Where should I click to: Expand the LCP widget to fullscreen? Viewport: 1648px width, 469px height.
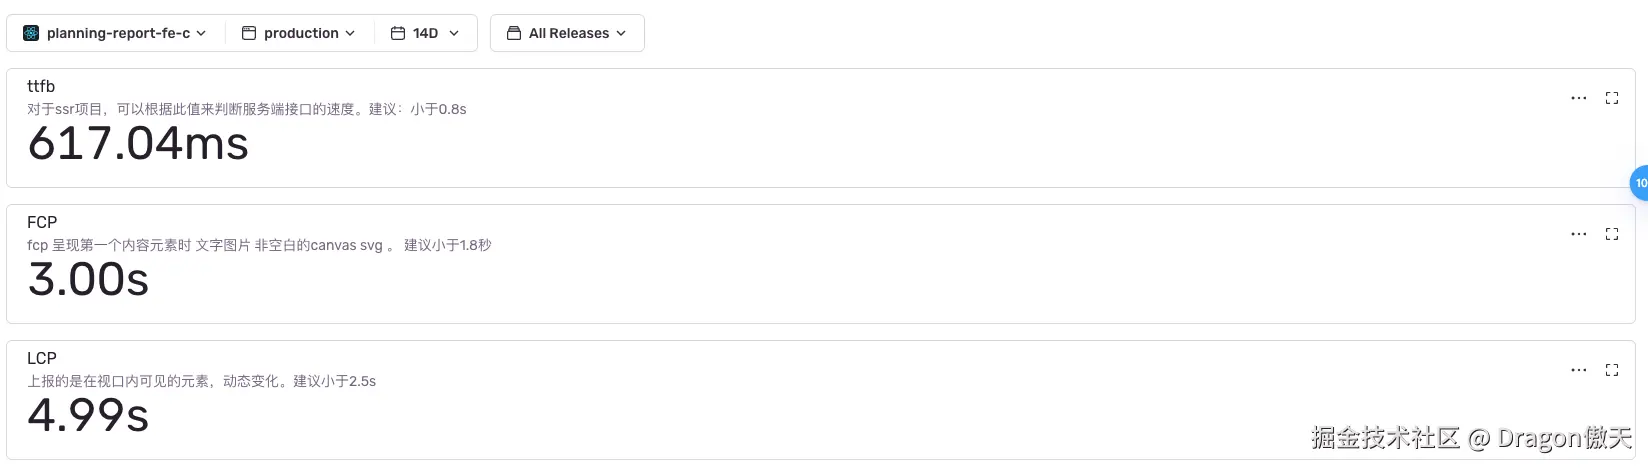[x=1612, y=370]
